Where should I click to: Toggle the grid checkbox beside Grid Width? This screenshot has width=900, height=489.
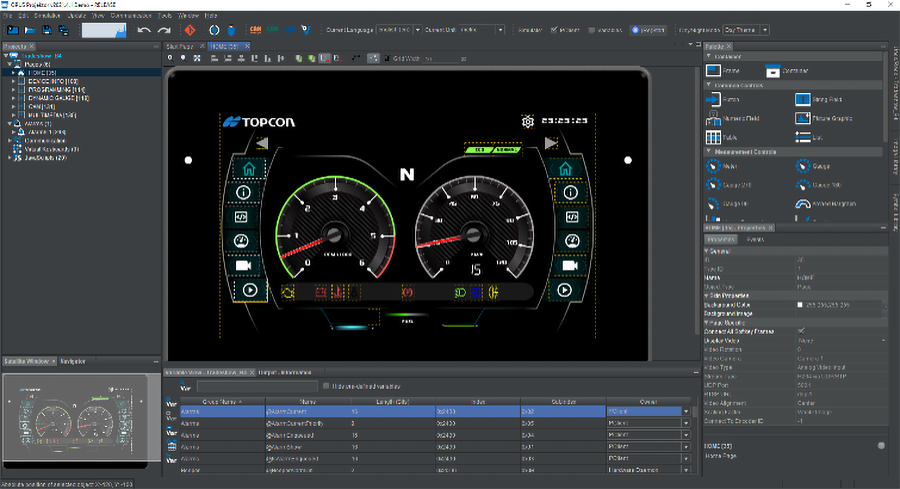pyautogui.click(x=387, y=58)
